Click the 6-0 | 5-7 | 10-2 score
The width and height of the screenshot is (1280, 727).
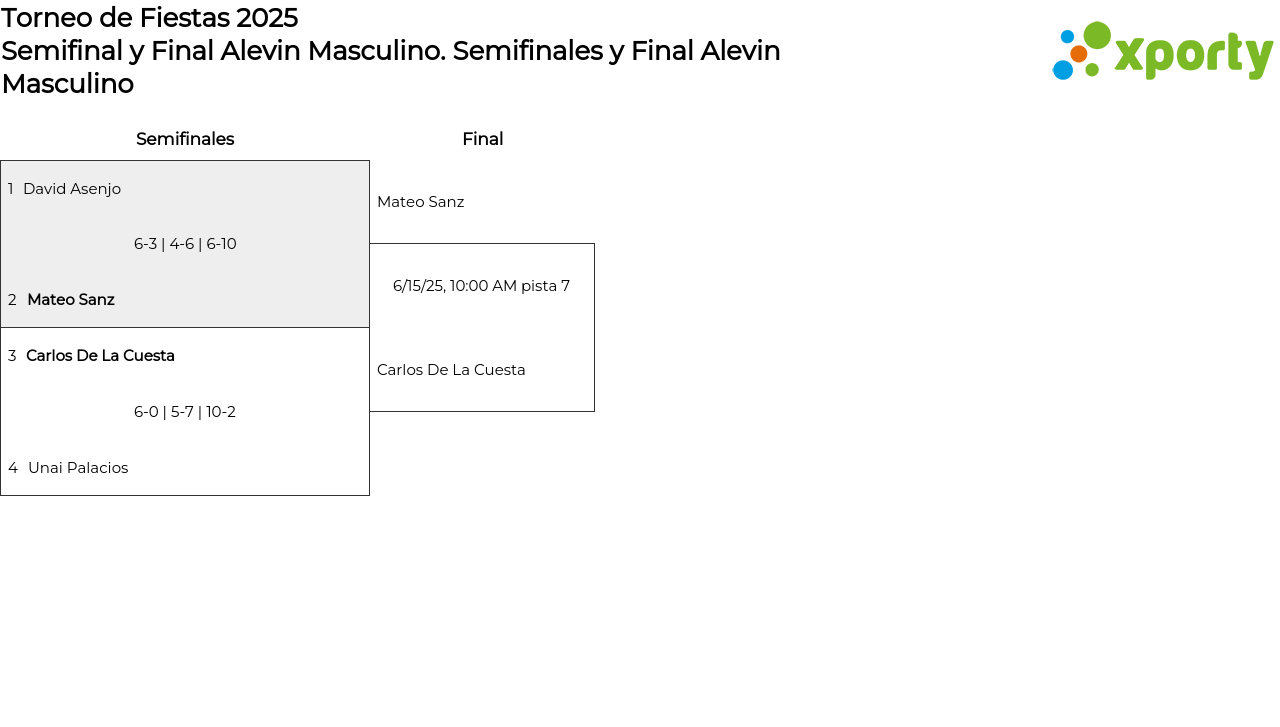point(185,412)
